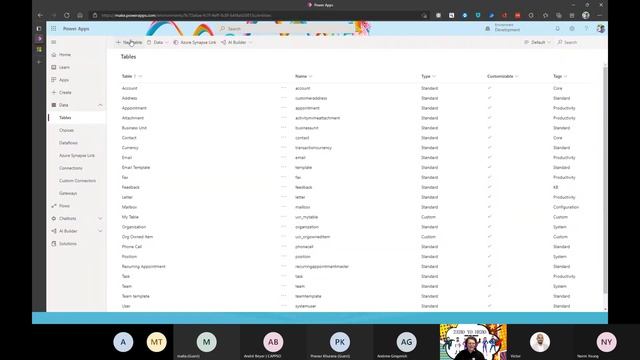Expand the AI Builder nav section
The height and width of the screenshot is (360, 640).
click(x=100, y=231)
